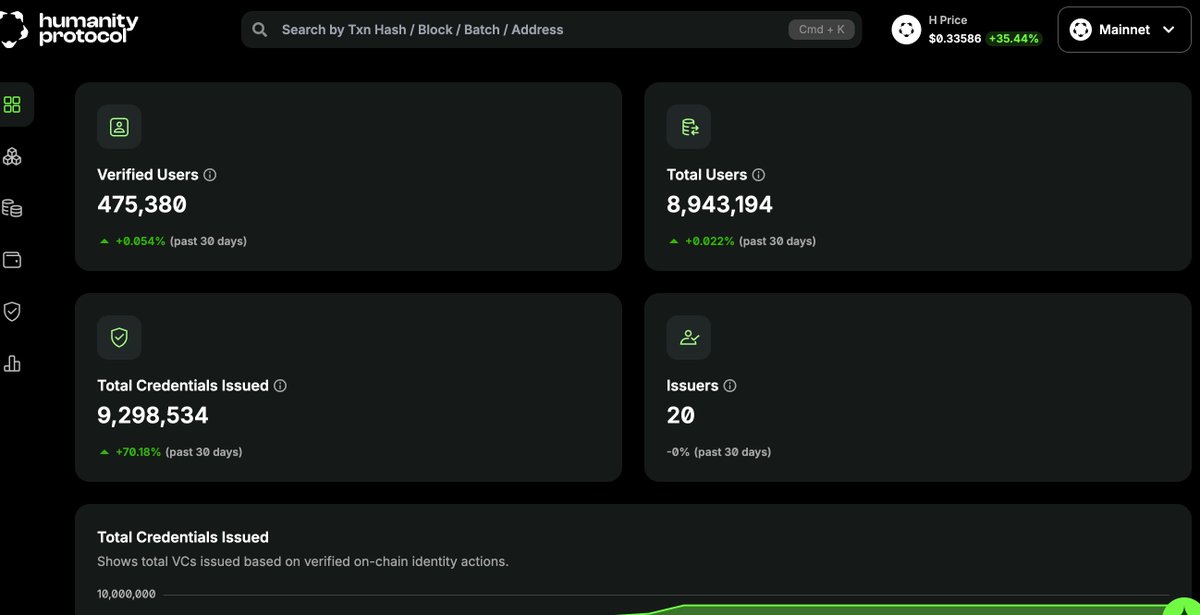Expand the Mainnet network dropdown
Image resolution: width=1200 pixels, height=615 pixels.
pos(1124,30)
